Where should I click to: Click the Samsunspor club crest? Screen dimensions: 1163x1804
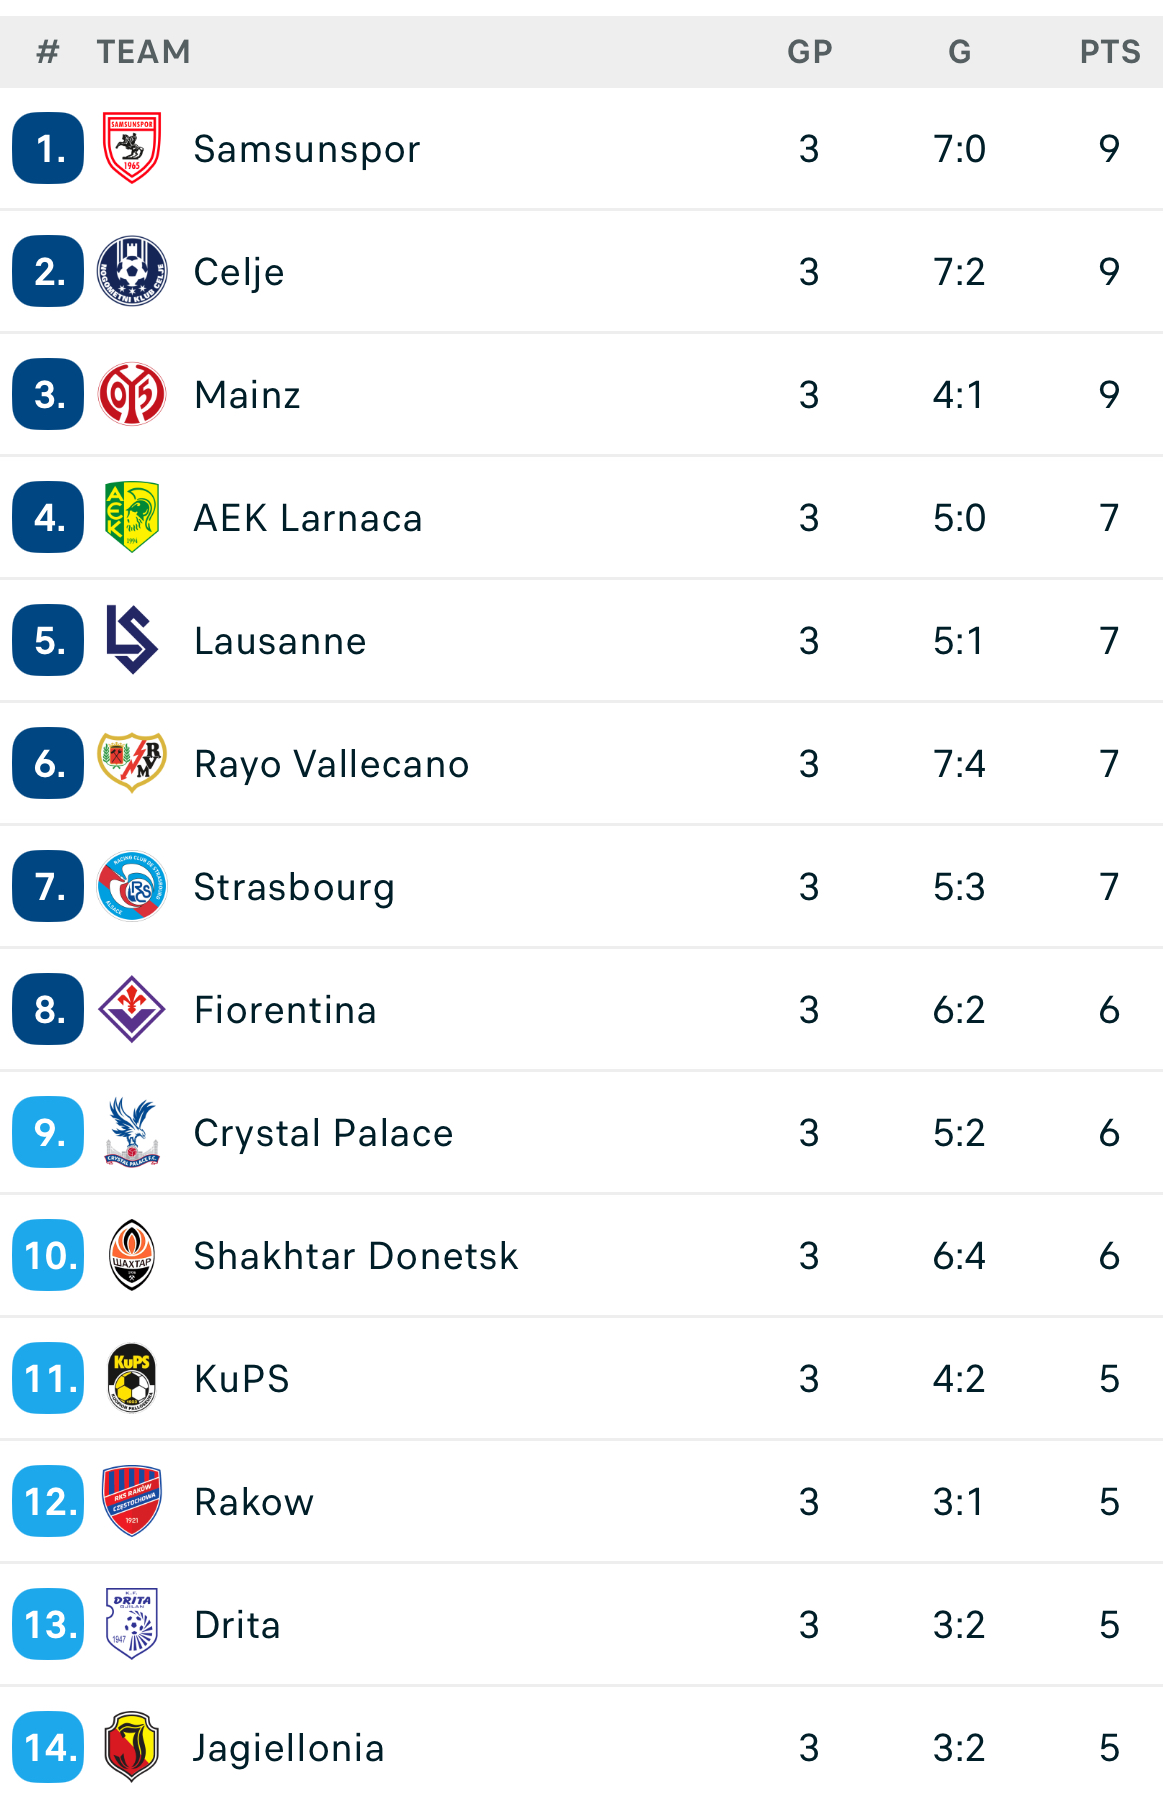tap(132, 148)
